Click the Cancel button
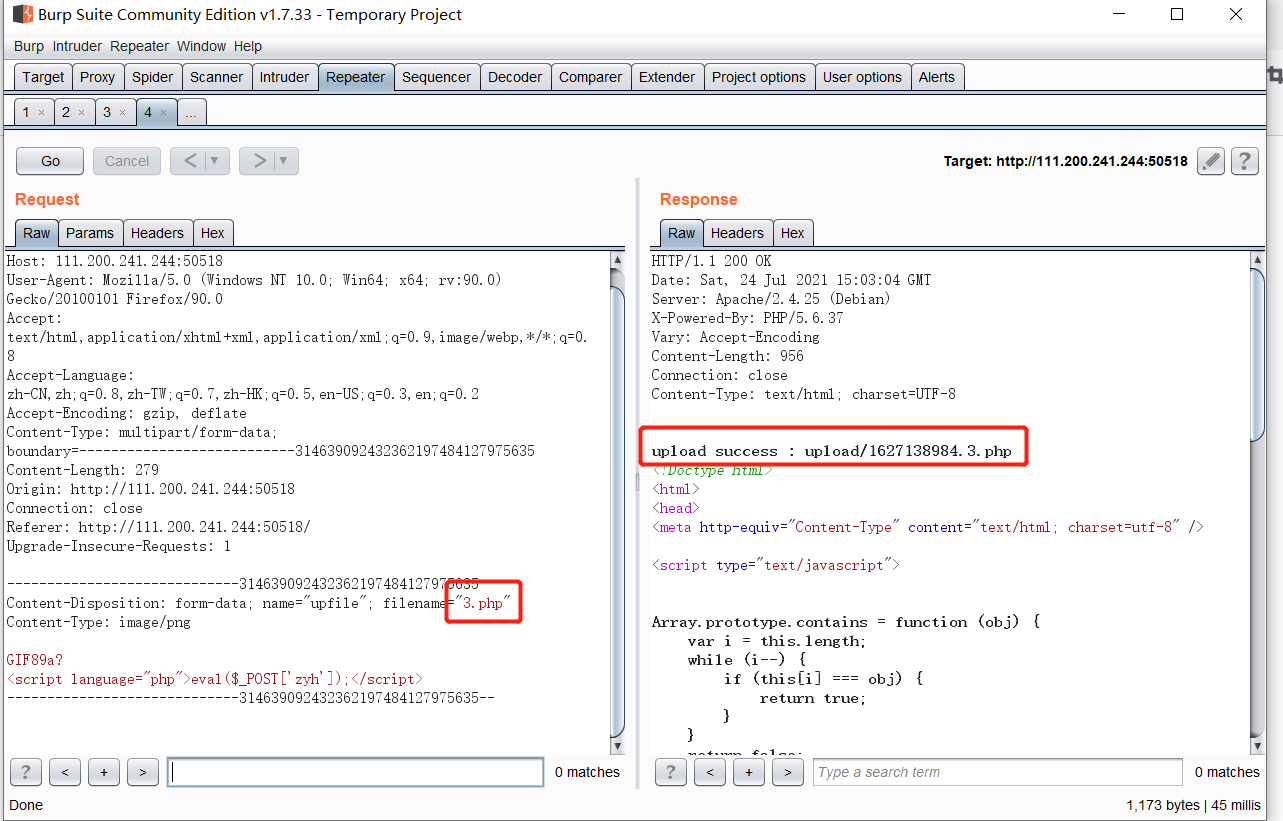 tap(127, 161)
